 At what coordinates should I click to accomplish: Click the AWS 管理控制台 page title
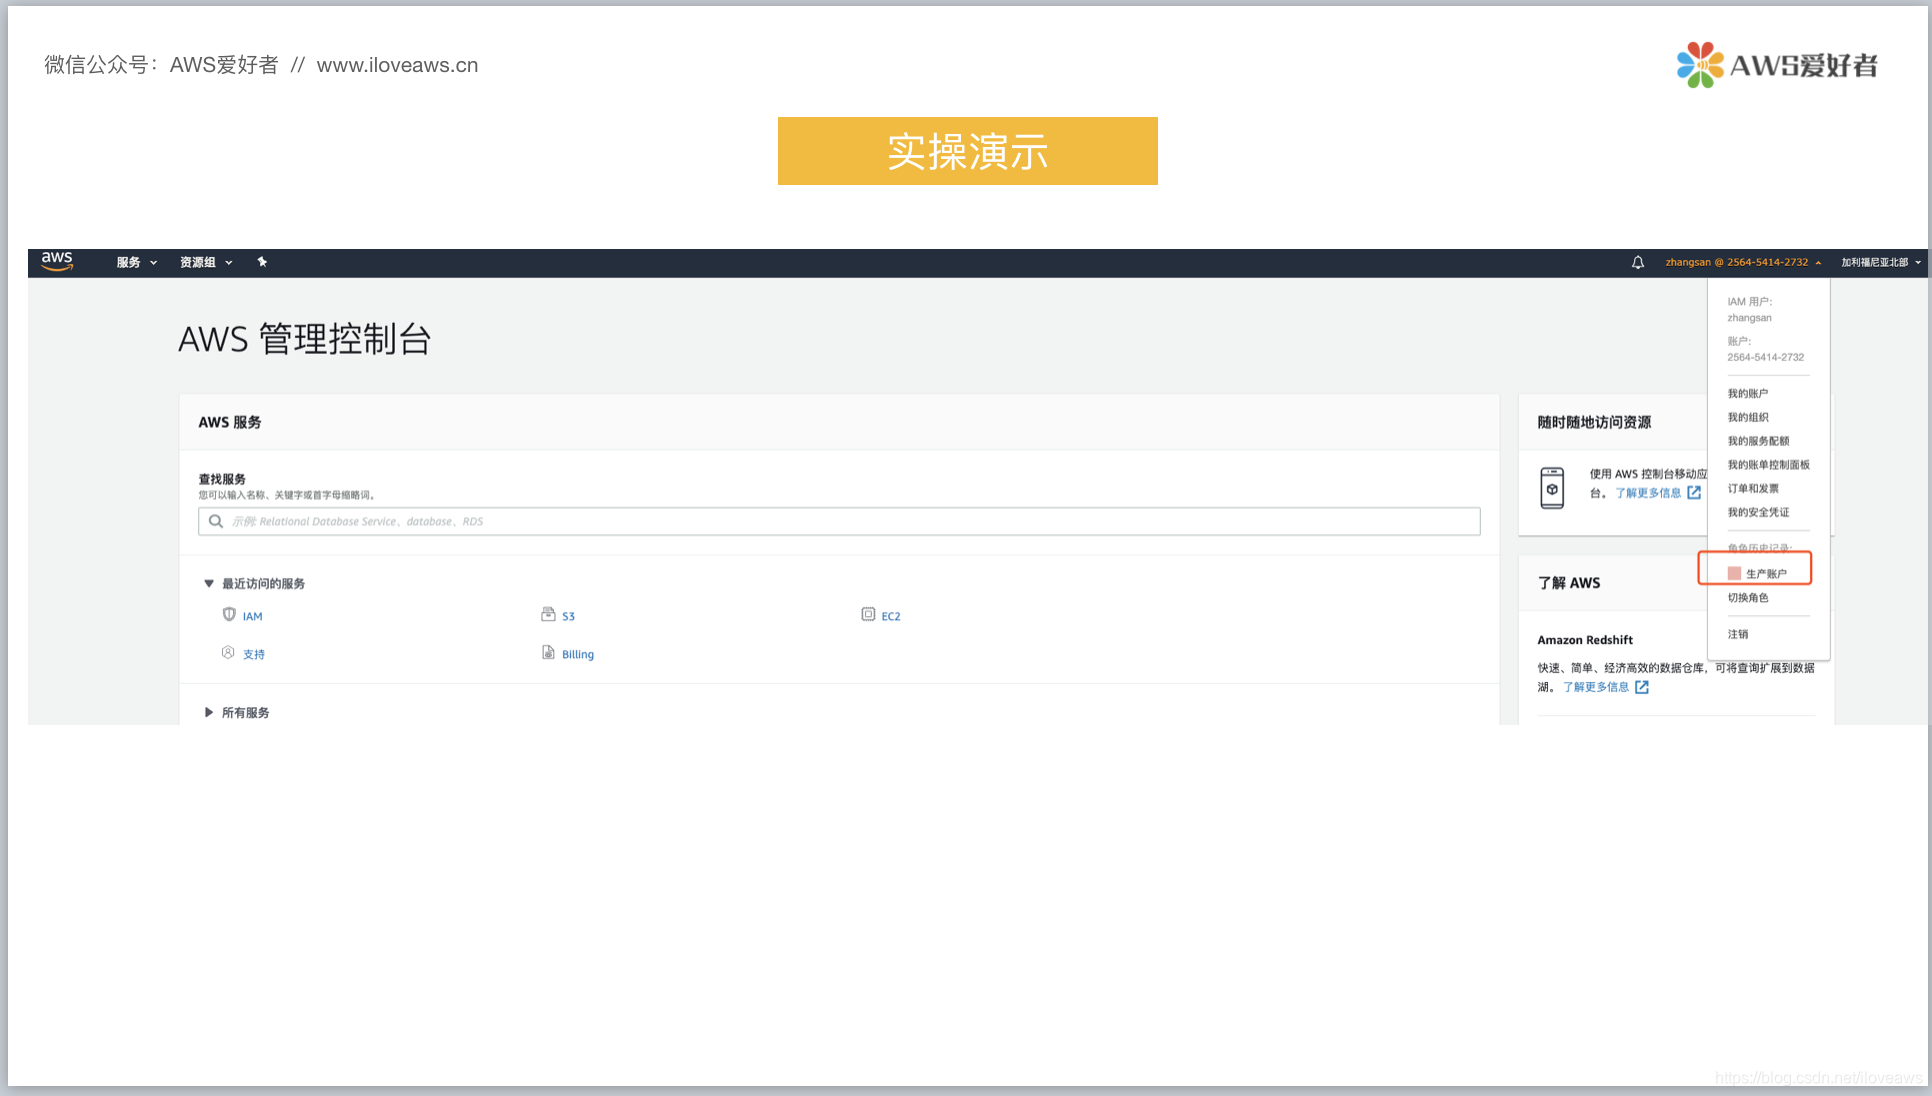(304, 339)
